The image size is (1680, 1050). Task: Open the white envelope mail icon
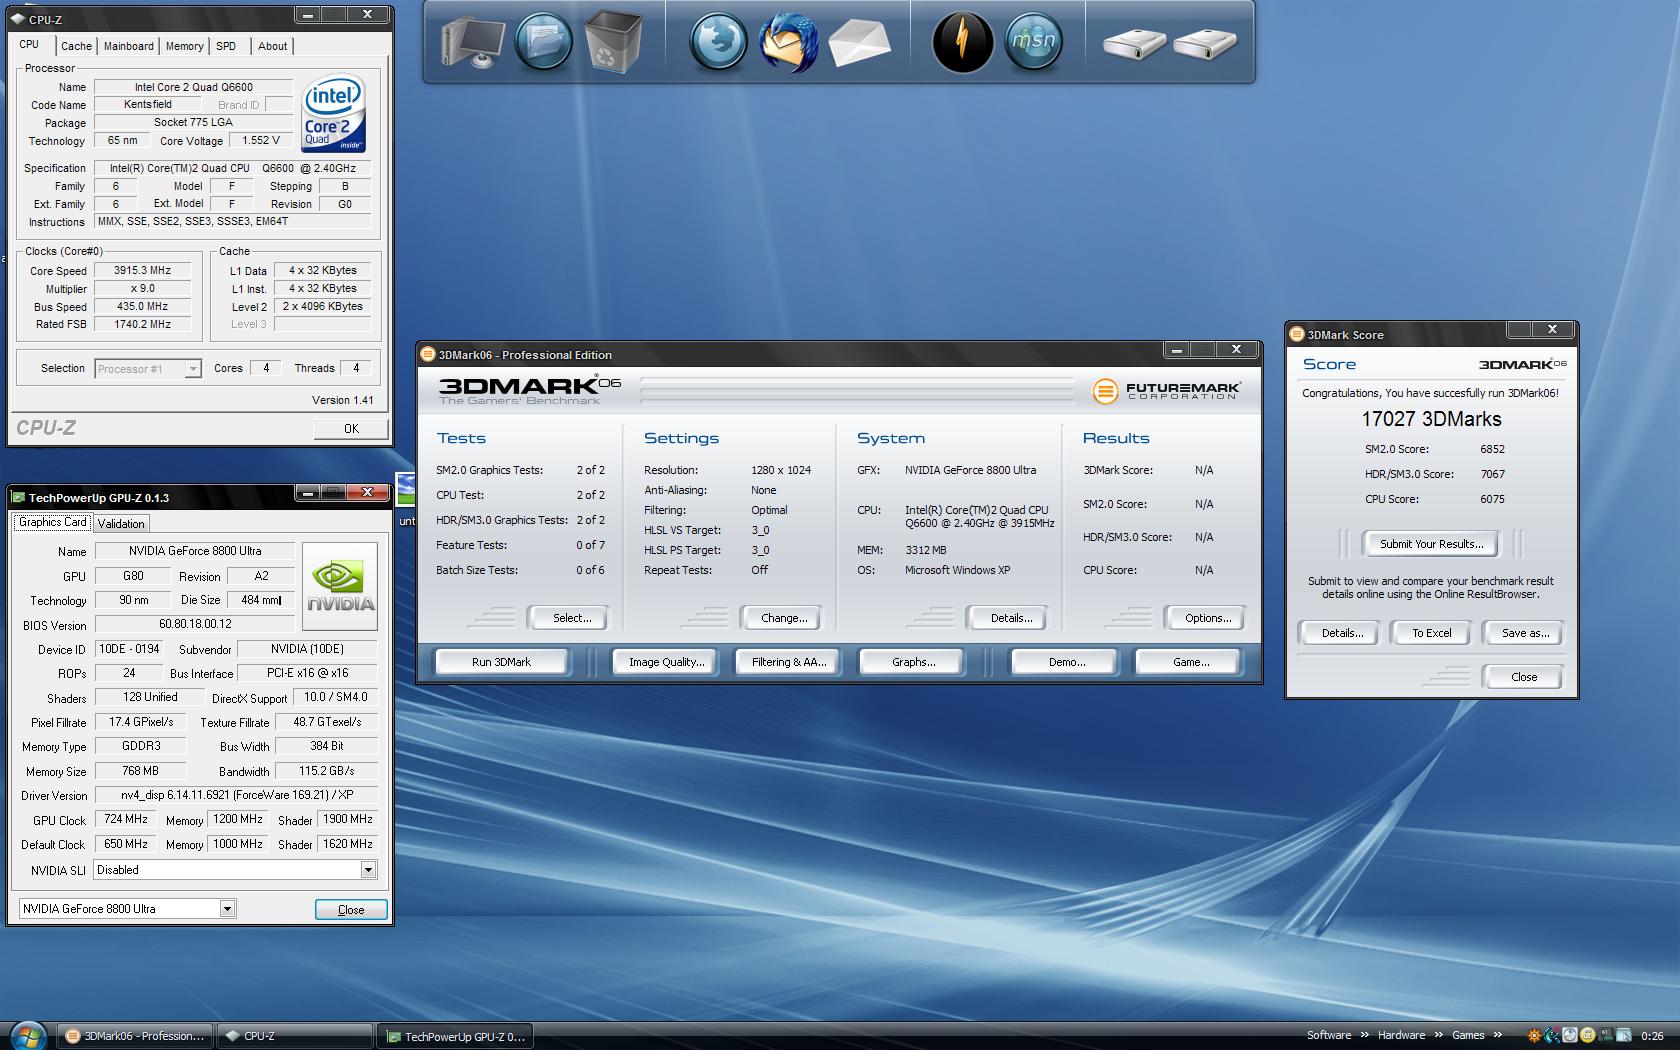[859, 43]
